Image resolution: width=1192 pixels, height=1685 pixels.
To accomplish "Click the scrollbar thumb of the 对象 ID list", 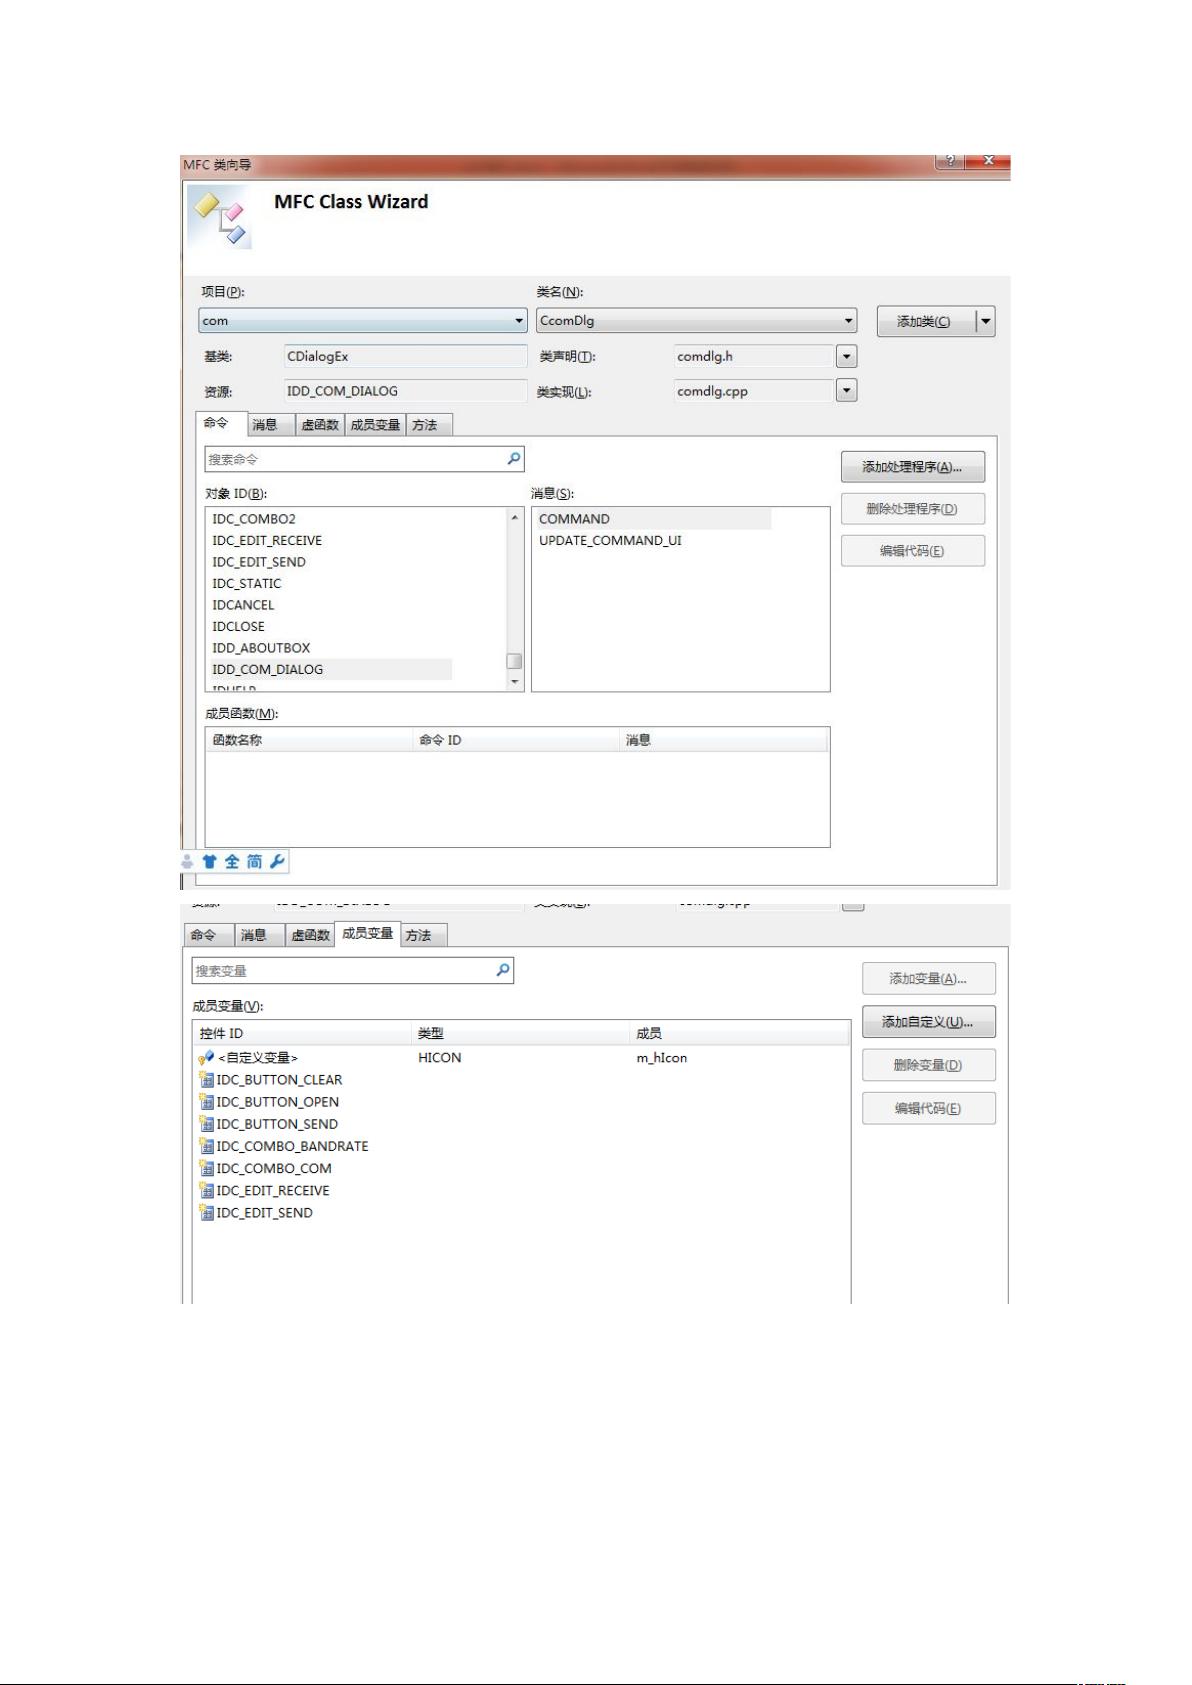I will (515, 661).
